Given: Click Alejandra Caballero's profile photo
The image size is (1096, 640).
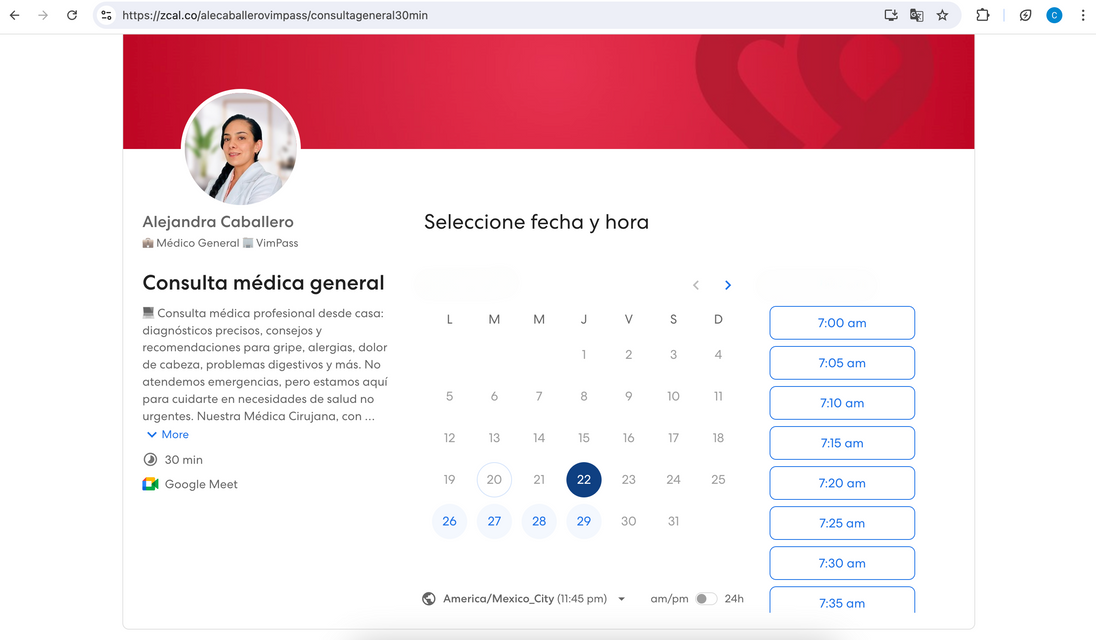Looking at the screenshot, I should click(x=240, y=147).
